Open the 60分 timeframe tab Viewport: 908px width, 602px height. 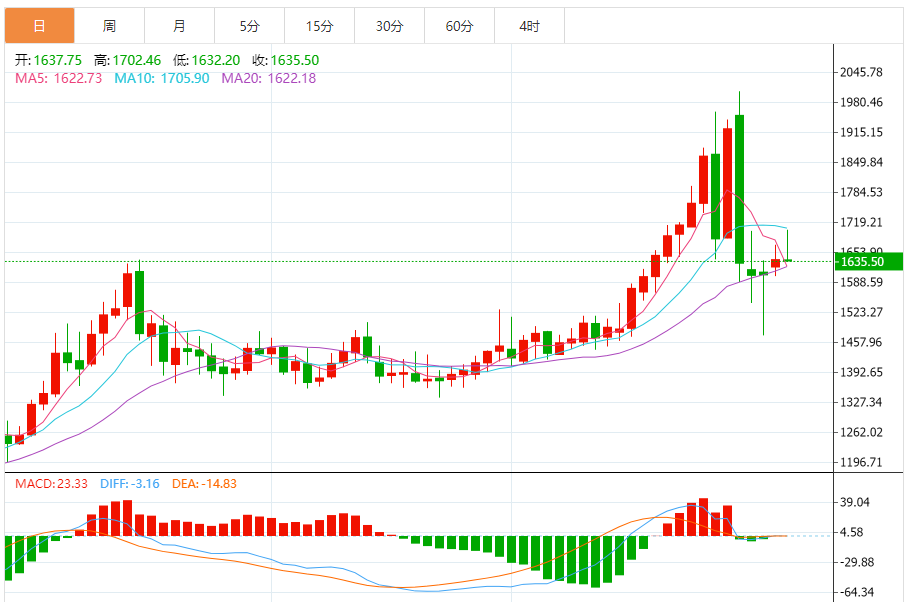pos(459,26)
